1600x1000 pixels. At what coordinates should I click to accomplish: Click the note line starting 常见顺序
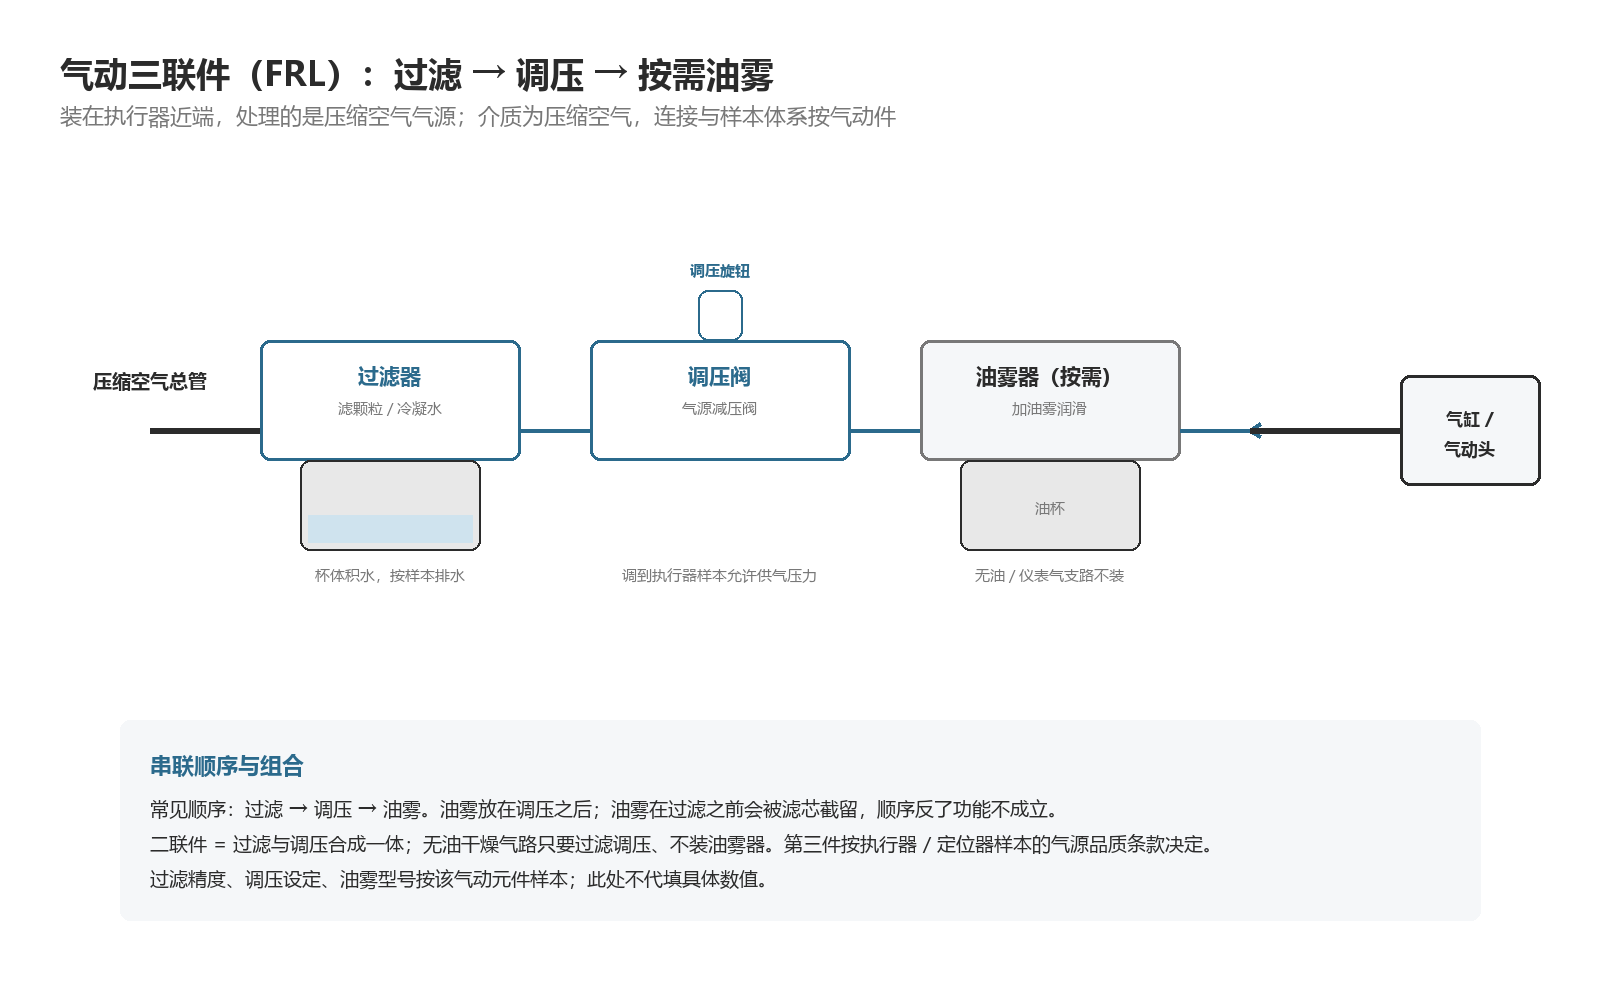pos(606,810)
